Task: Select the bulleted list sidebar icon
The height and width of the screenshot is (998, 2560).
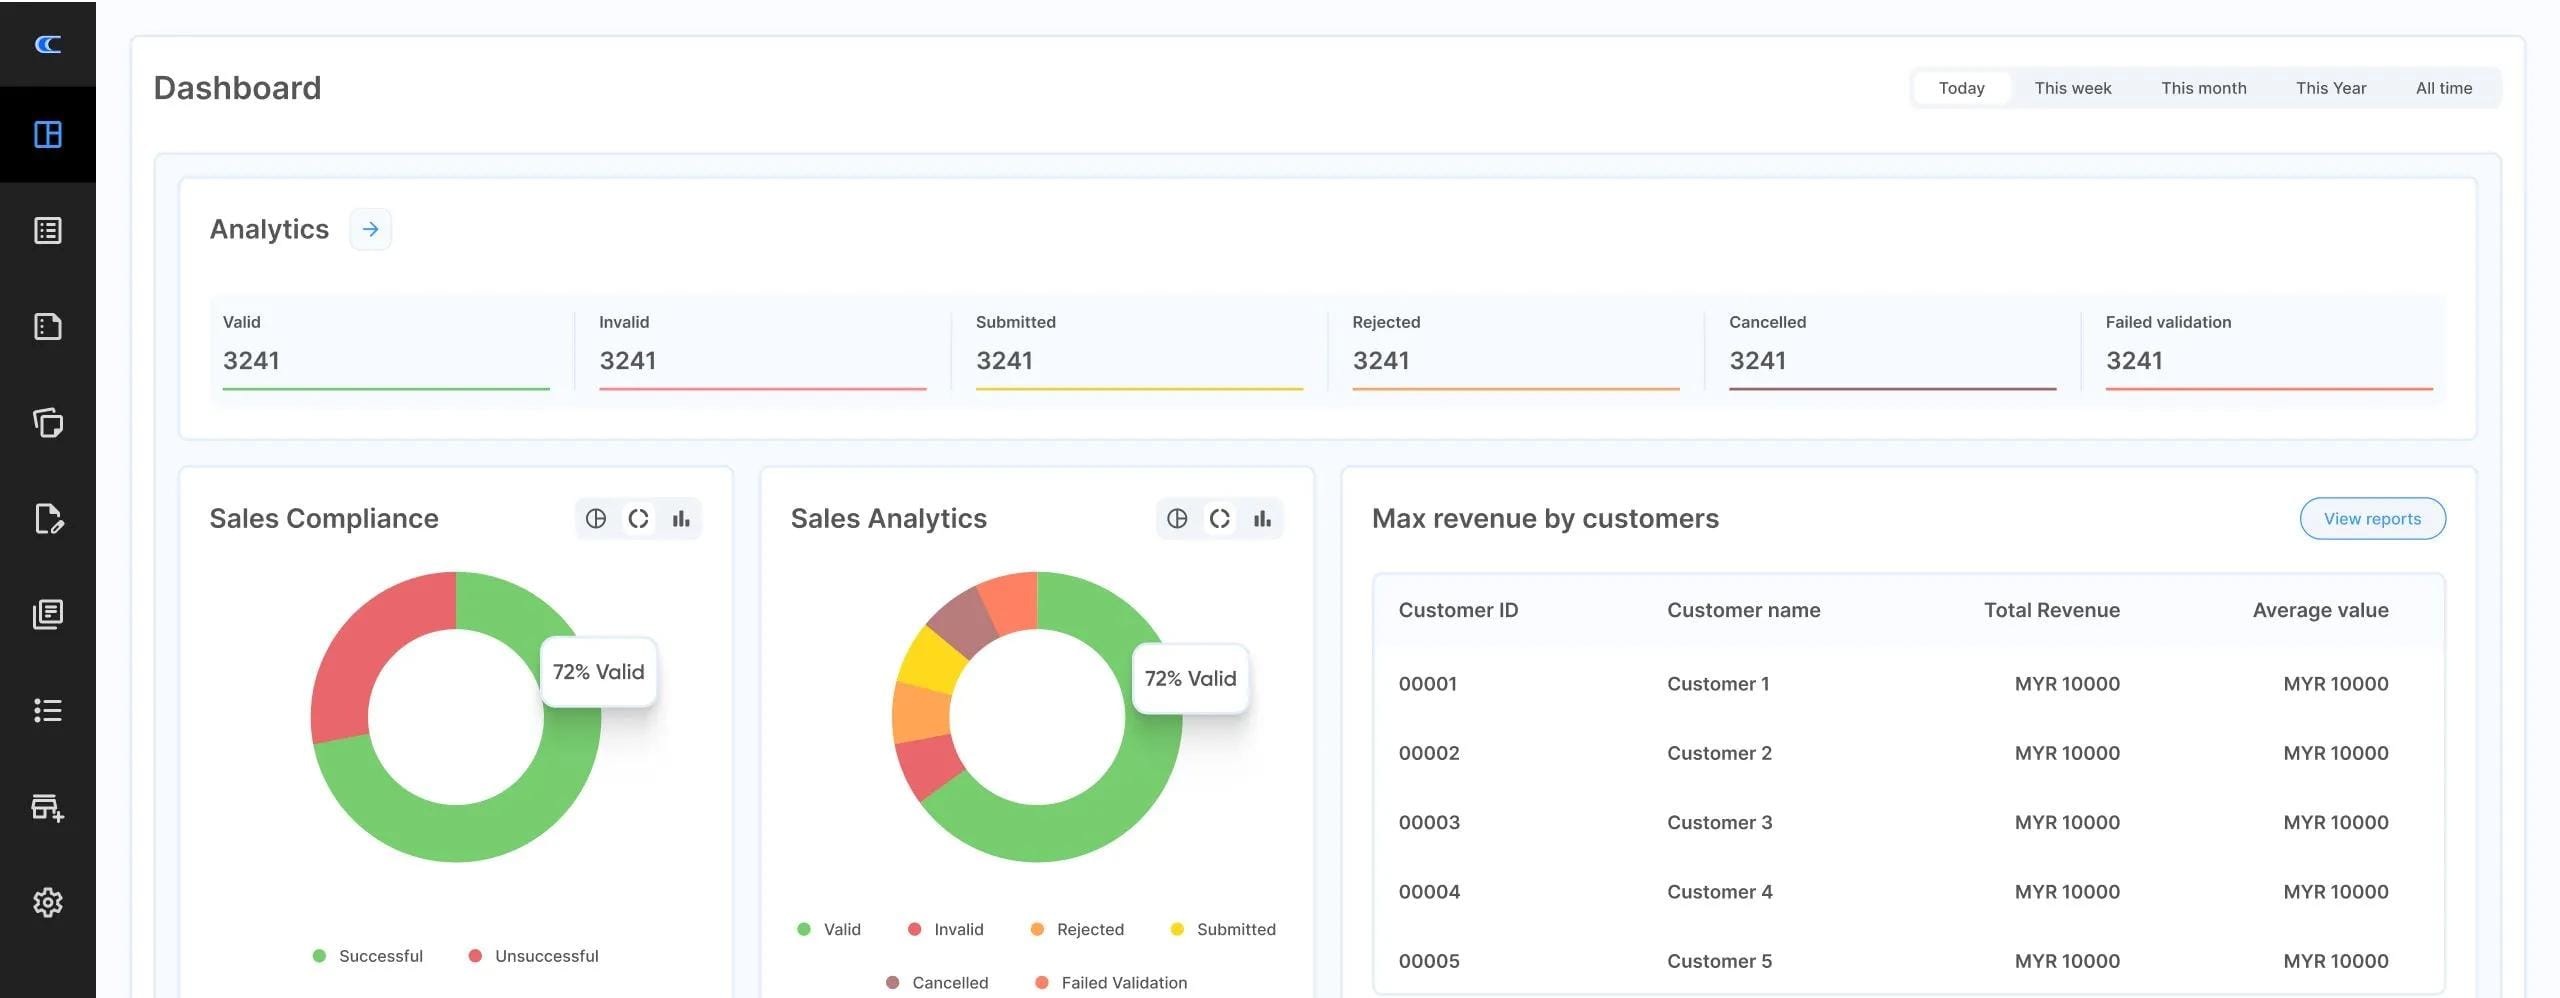Action: coord(47,710)
